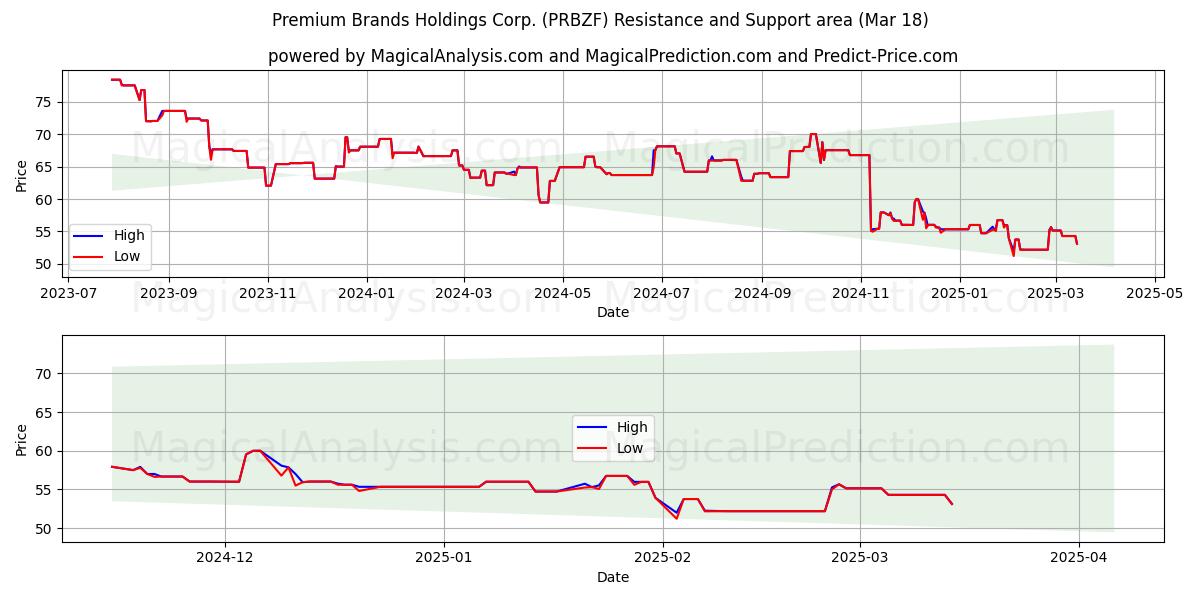Click the lower chart 'Price' axis label

(x=22, y=439)
